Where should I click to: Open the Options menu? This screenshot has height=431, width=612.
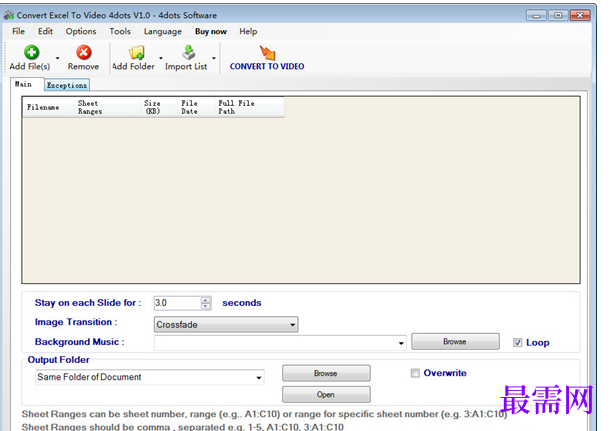coord(81,31)
